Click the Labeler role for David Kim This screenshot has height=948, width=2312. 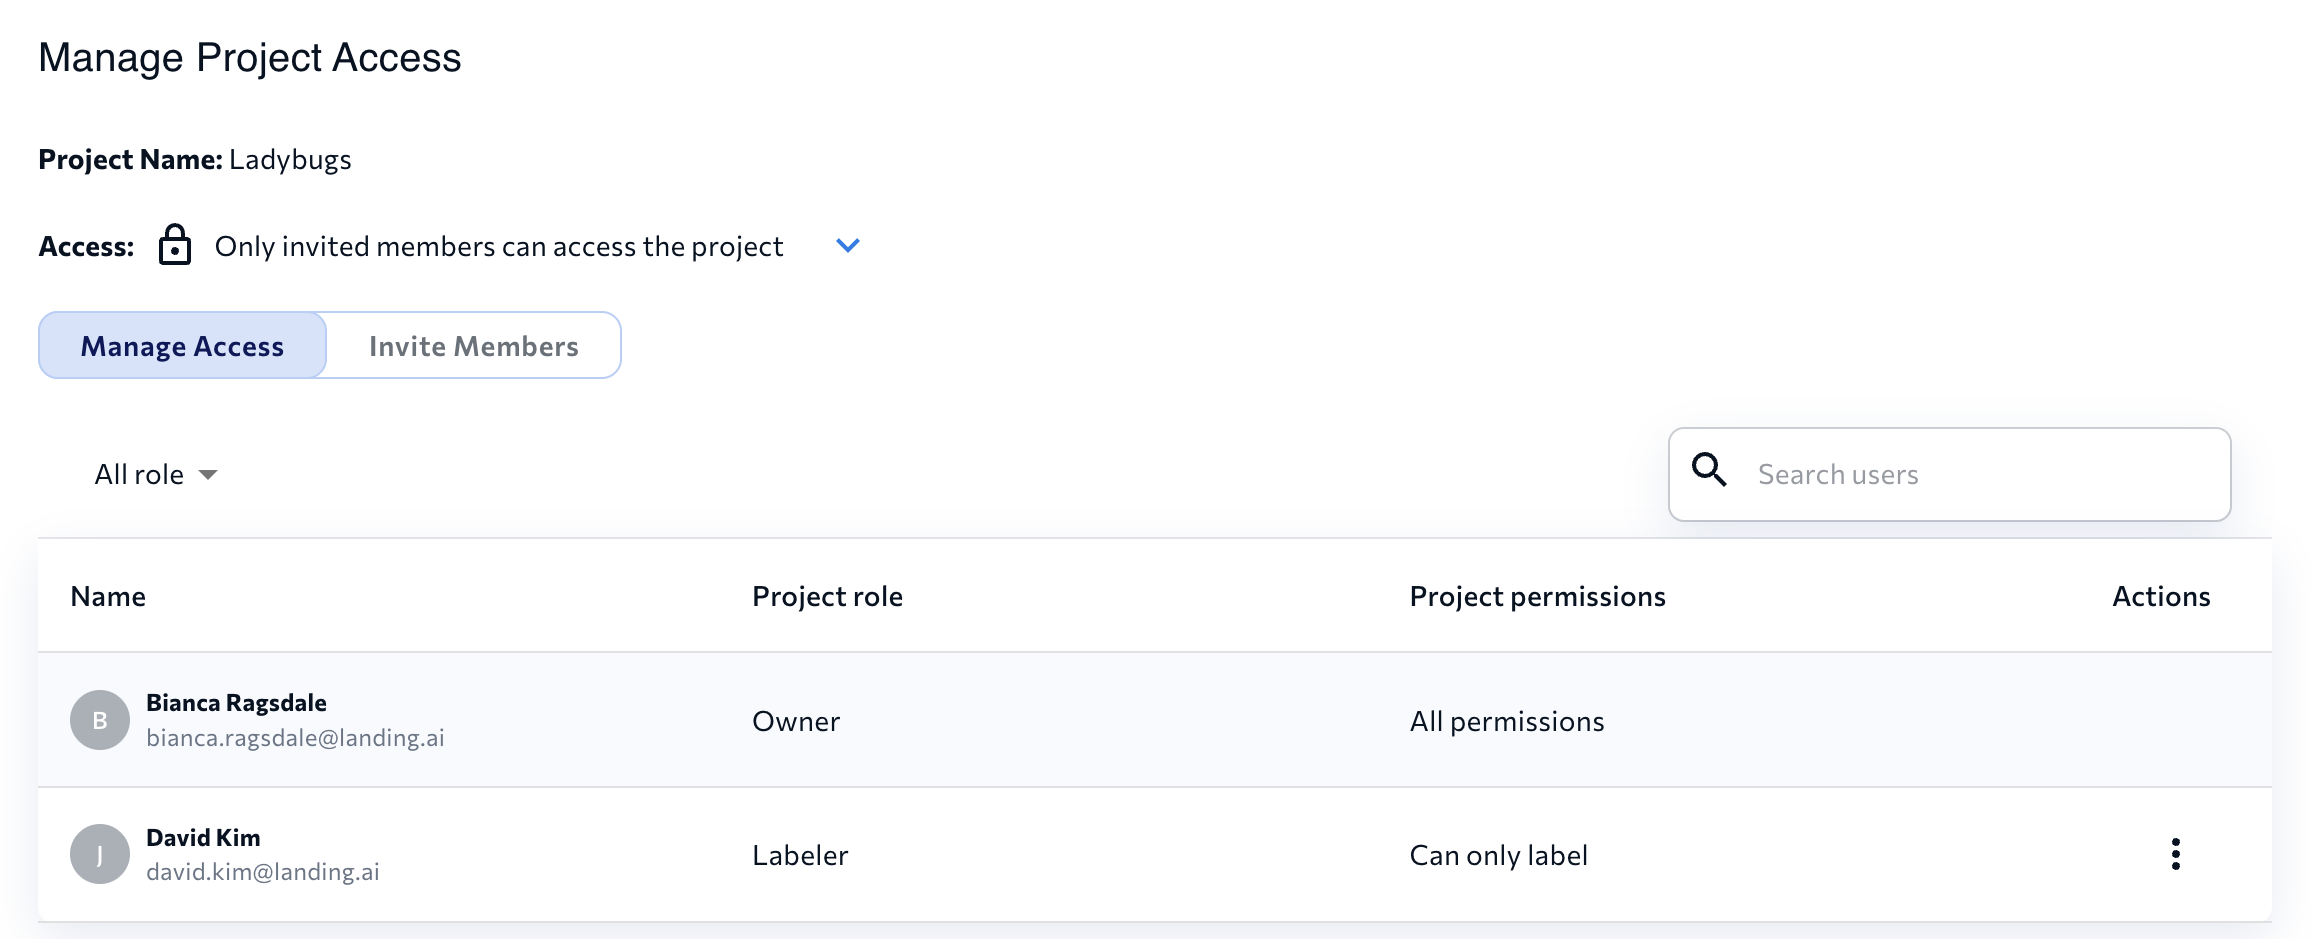(800, 855)
